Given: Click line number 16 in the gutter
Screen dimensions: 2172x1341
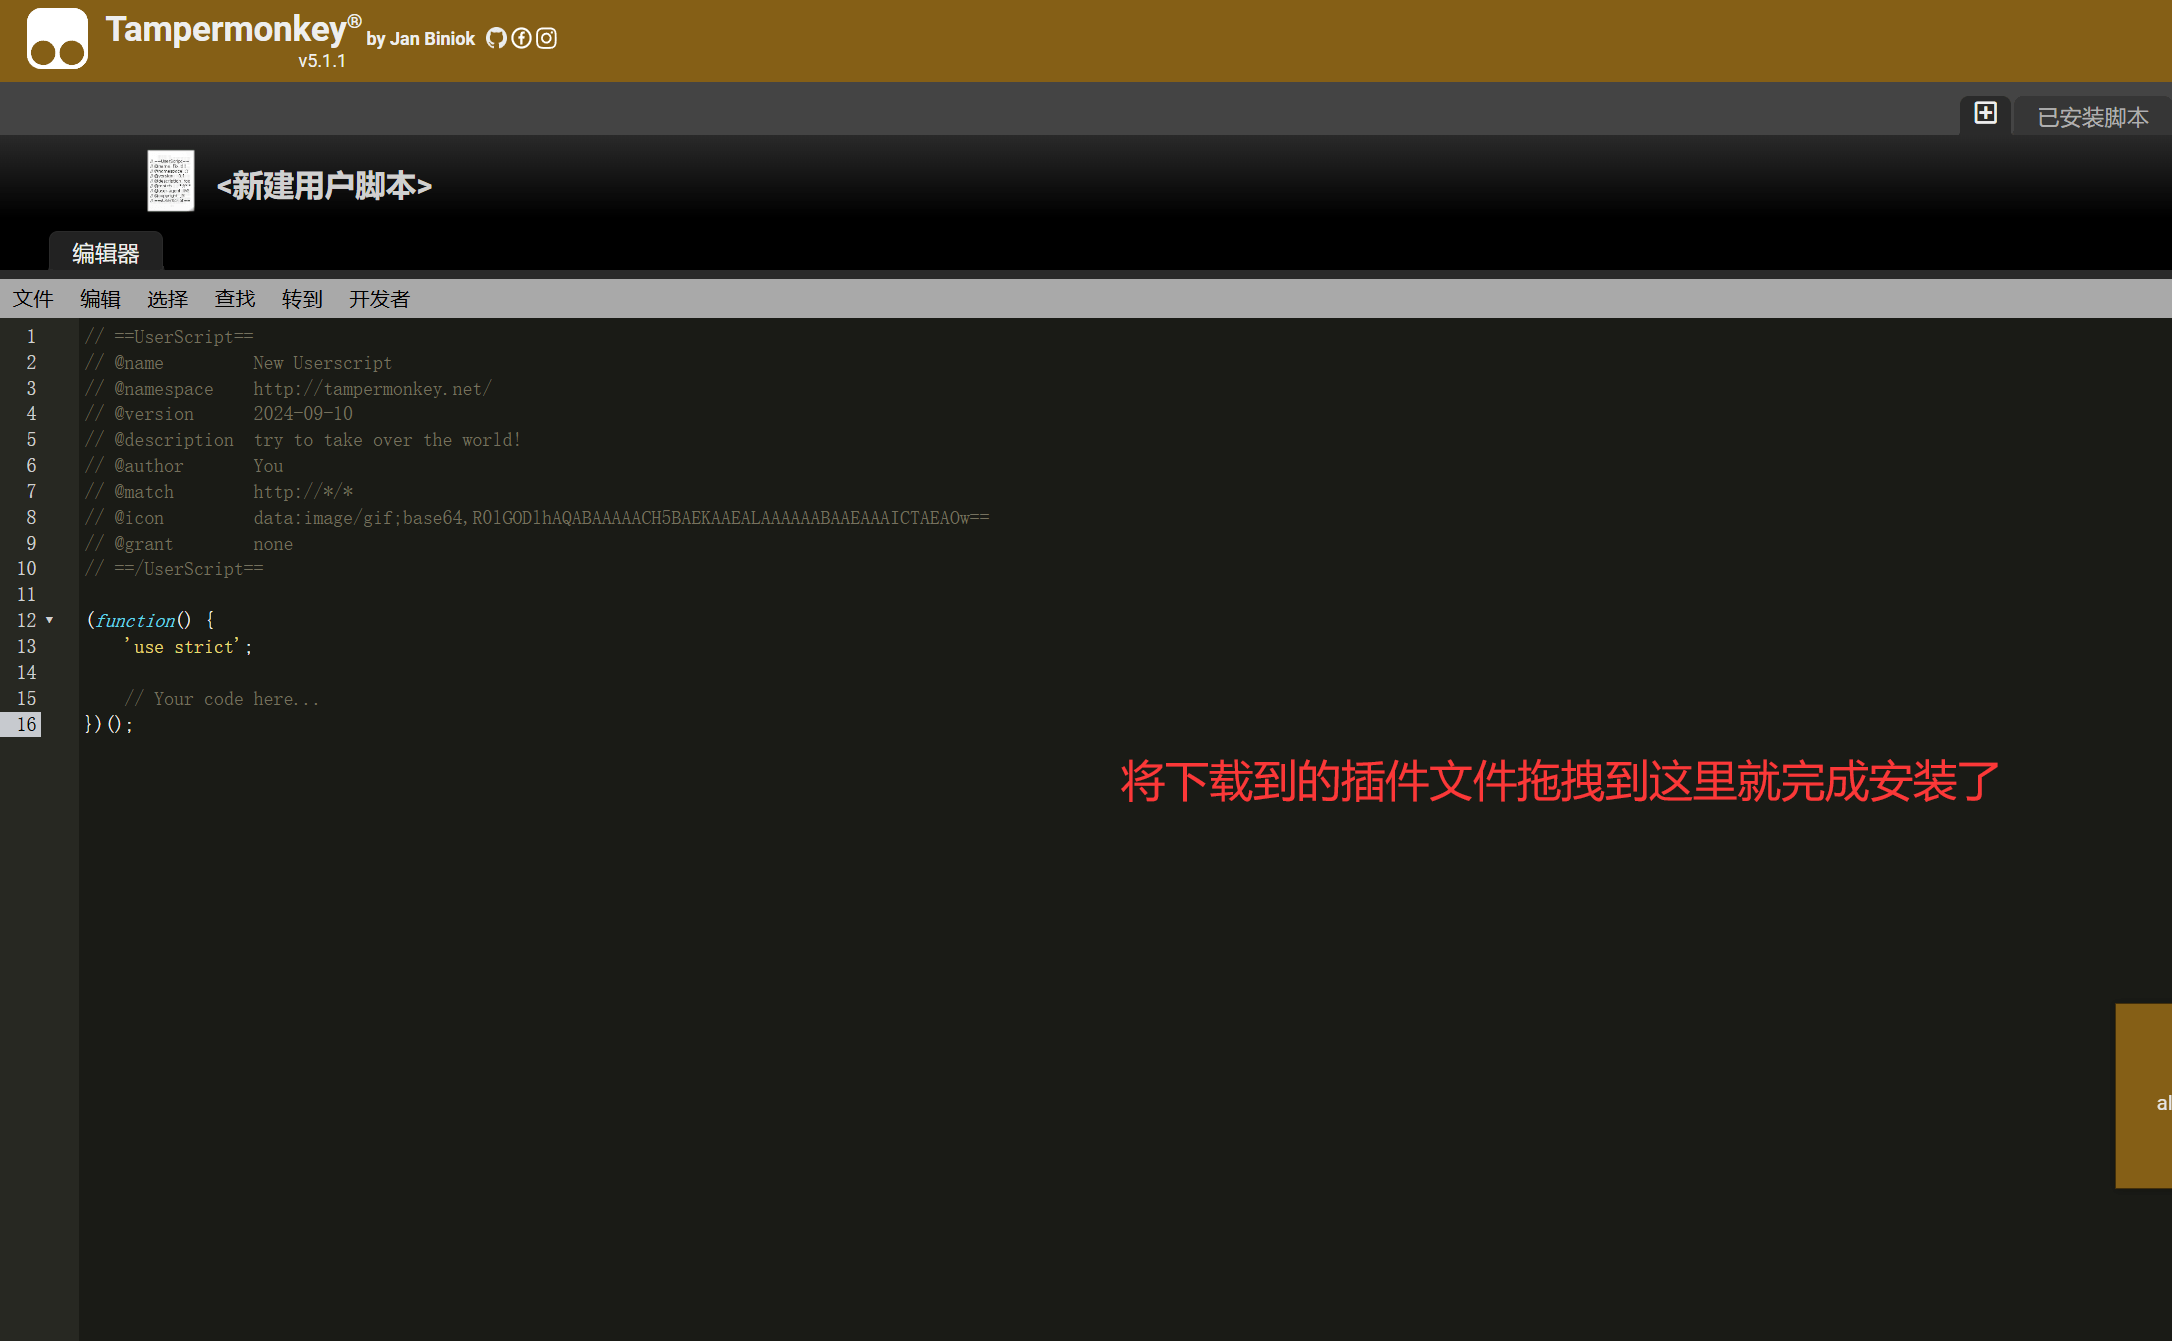Looking at the screenshot, I should coord(26,724).
